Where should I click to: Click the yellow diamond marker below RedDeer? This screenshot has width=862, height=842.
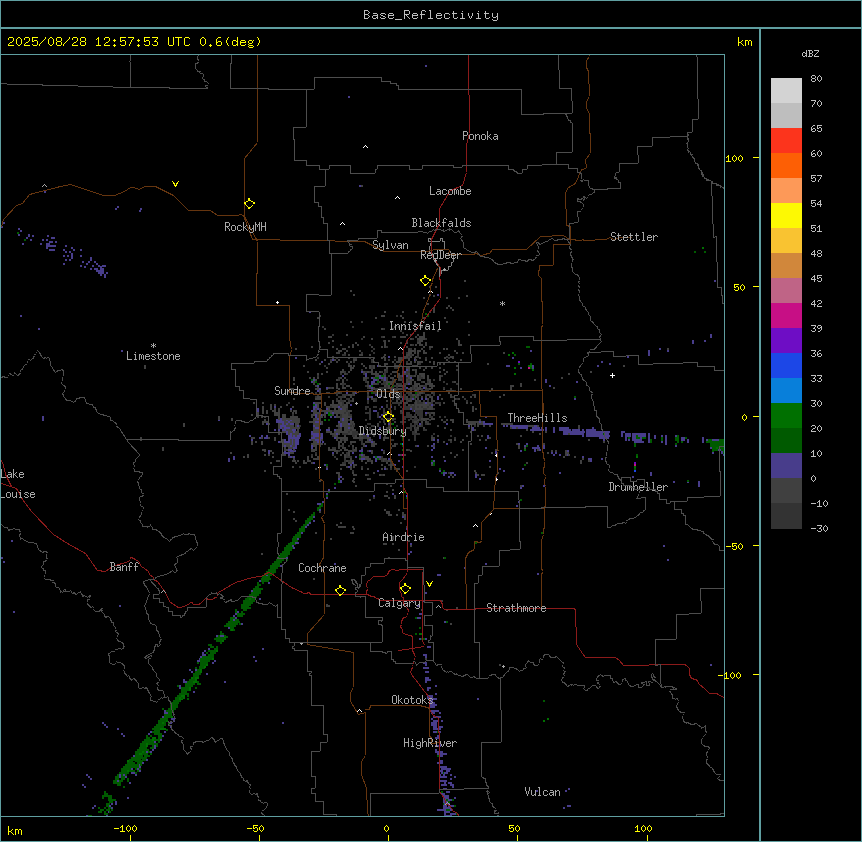[x=425, y=281]
